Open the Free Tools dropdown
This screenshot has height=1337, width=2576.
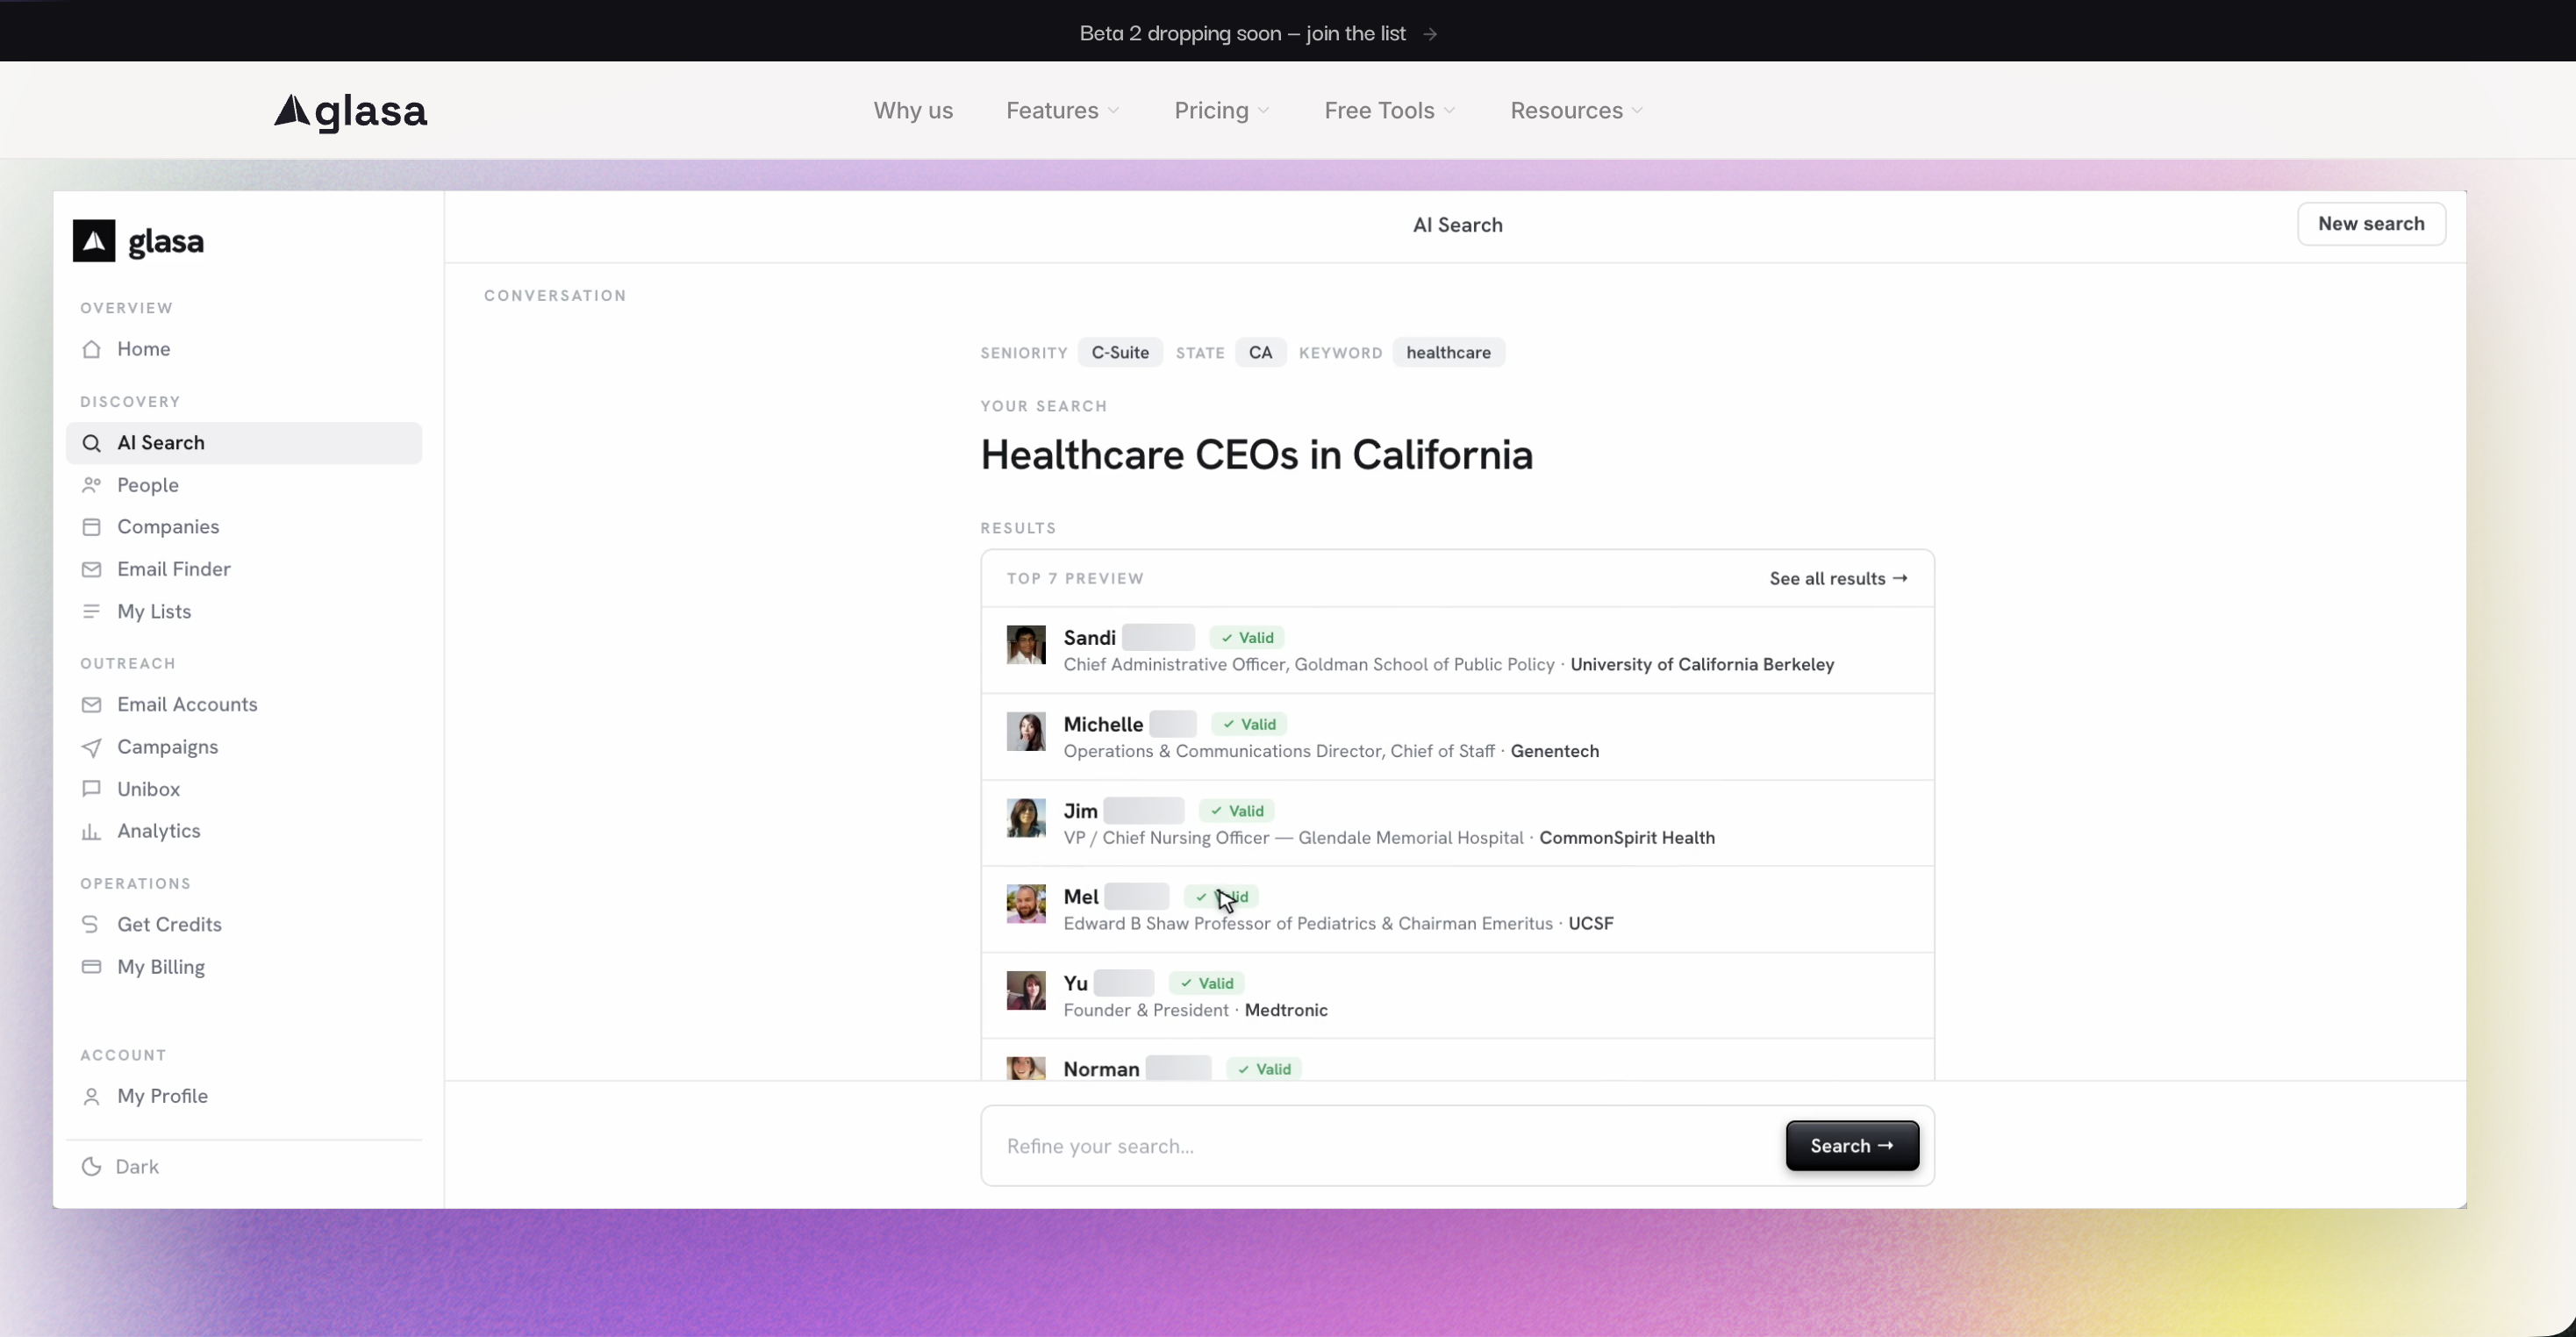1390,110
